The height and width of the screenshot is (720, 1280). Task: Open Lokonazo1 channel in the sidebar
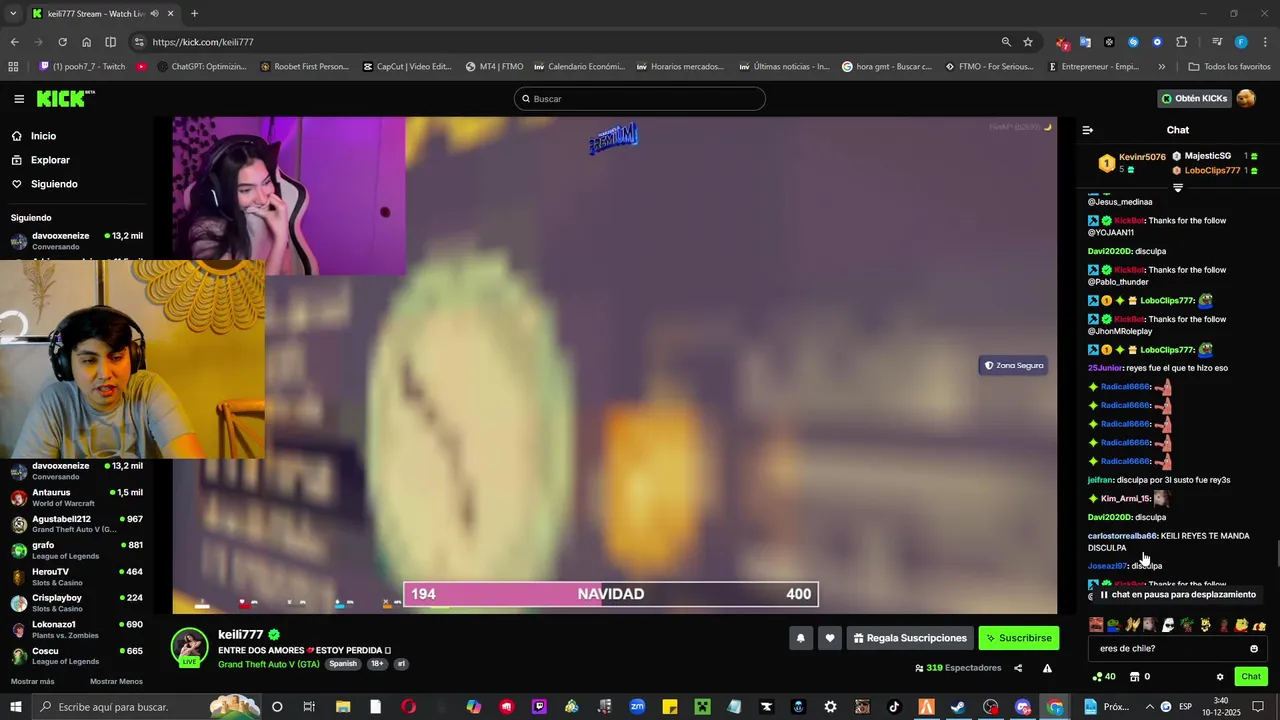click(77, 630)
